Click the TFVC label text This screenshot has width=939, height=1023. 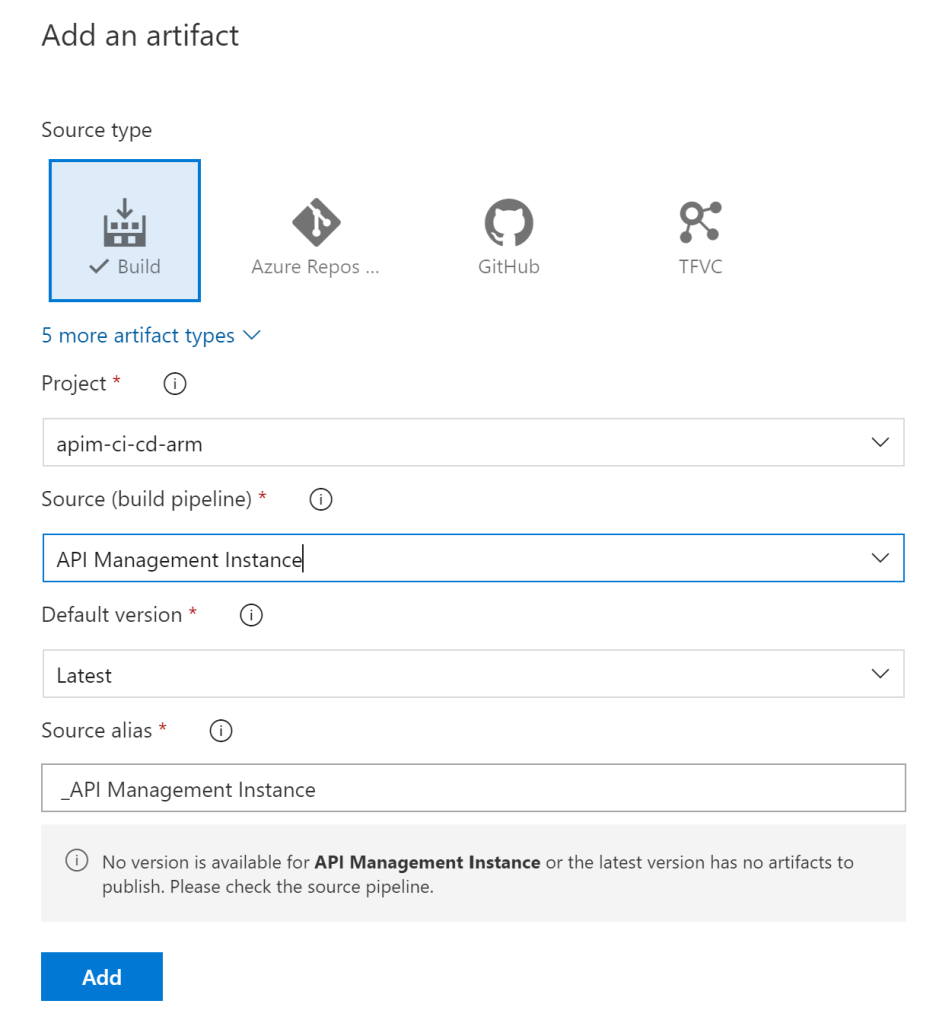pos(700,267)
